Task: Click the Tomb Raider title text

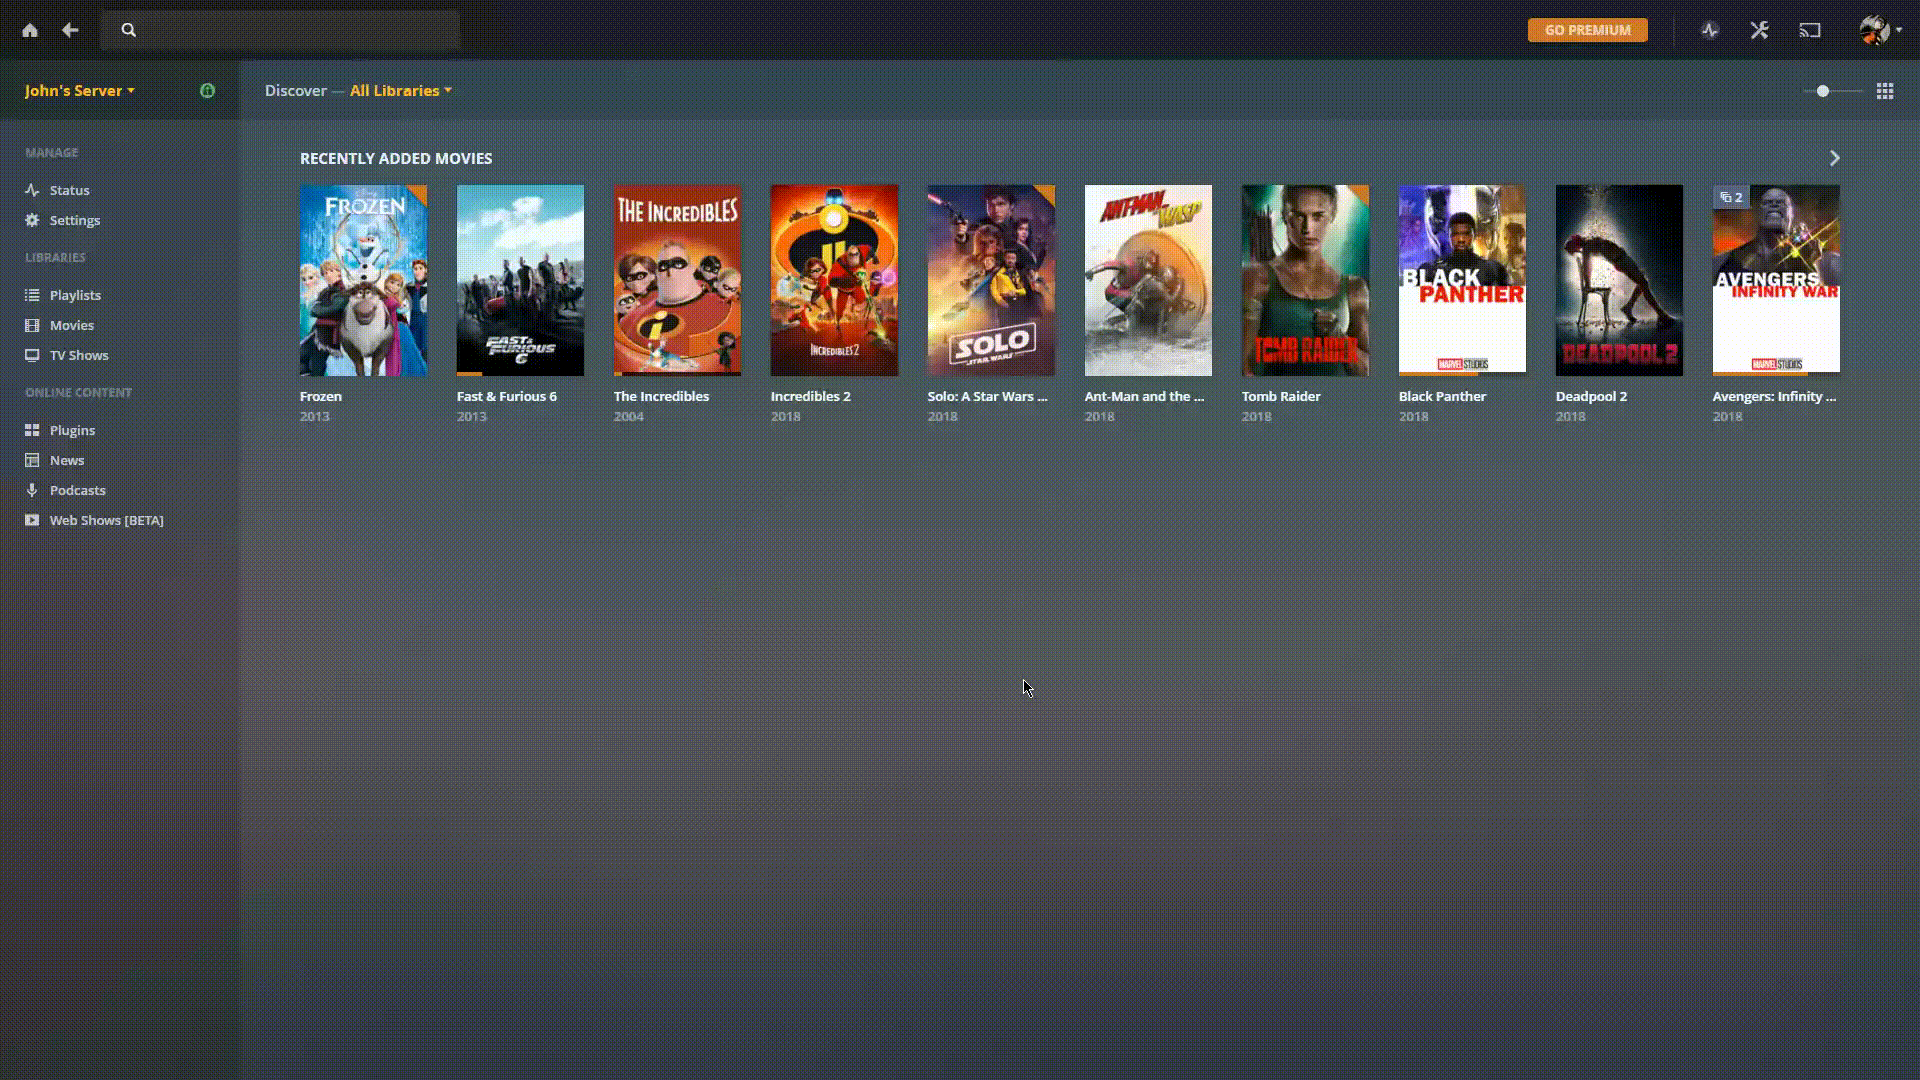Action: point(1281,396)
